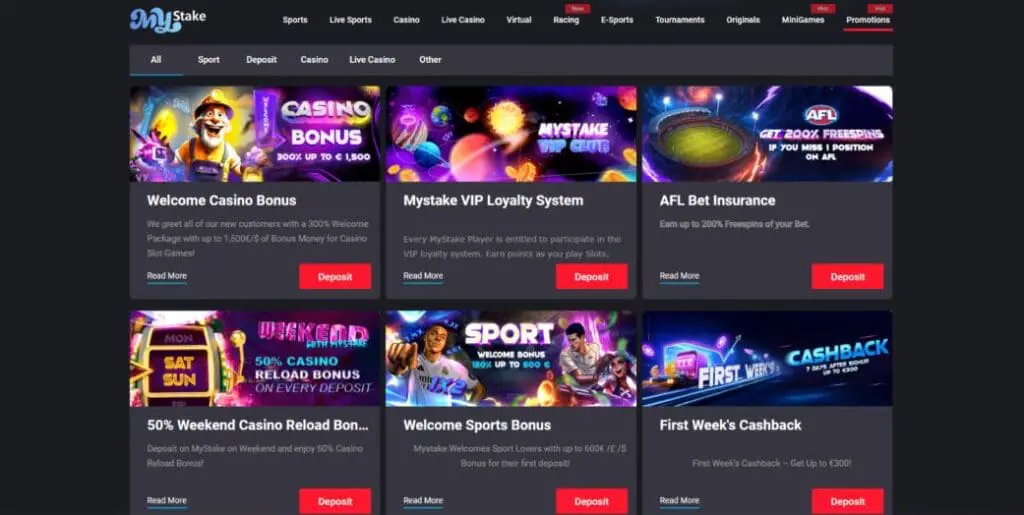
Task: Select the Live Casino filter tab
Action: coord(372,59)
